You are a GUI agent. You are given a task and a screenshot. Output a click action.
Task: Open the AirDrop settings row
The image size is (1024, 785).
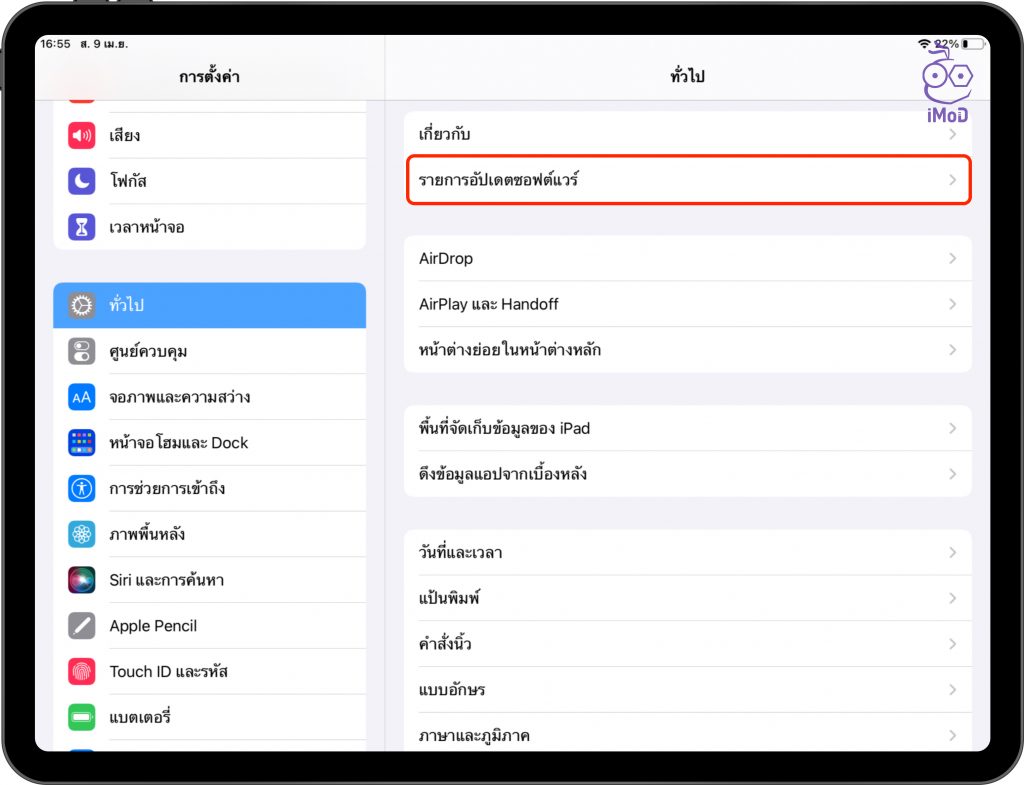tap(687, 258)
